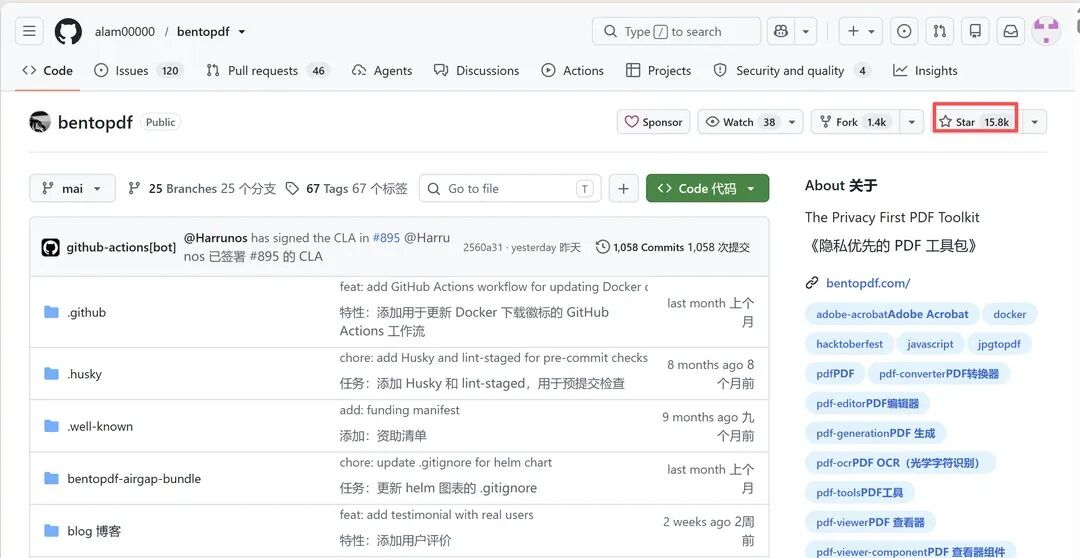Select the javascript topic tag
Image resolution: width=1080 pixels, height=558 pixels.
coord(930,344)
